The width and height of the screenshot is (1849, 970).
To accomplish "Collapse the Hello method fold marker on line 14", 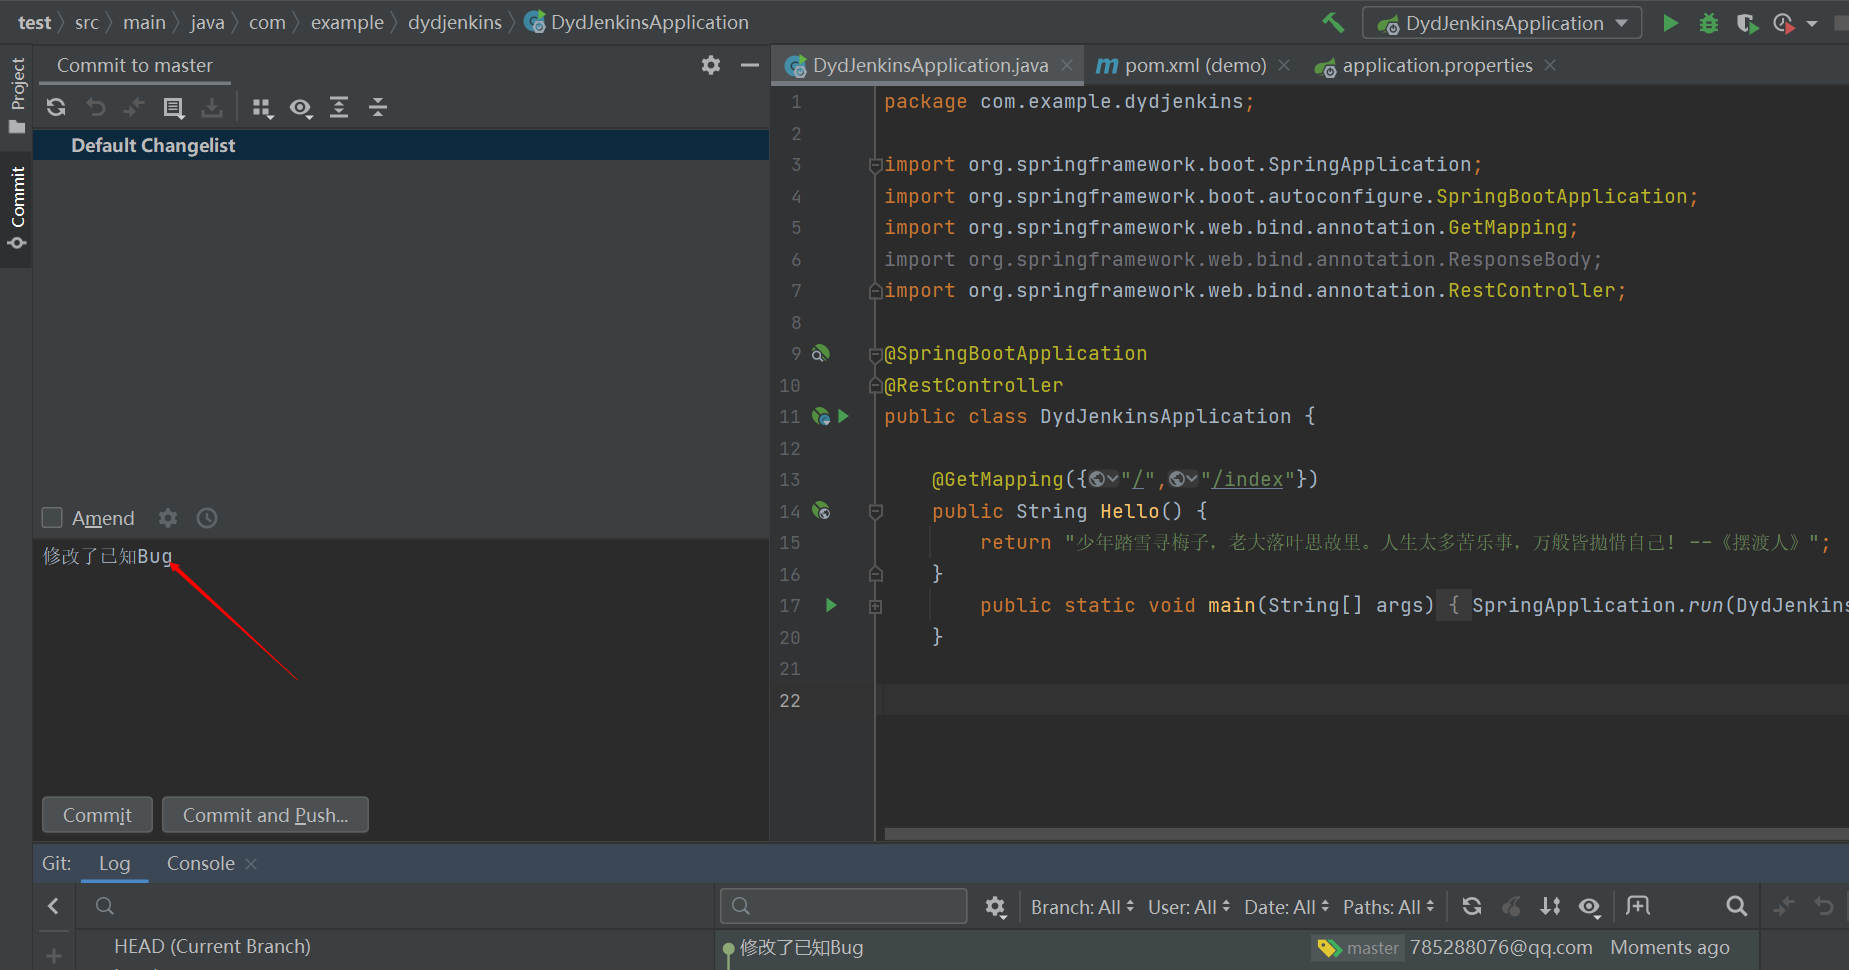I will coord(875,511).
